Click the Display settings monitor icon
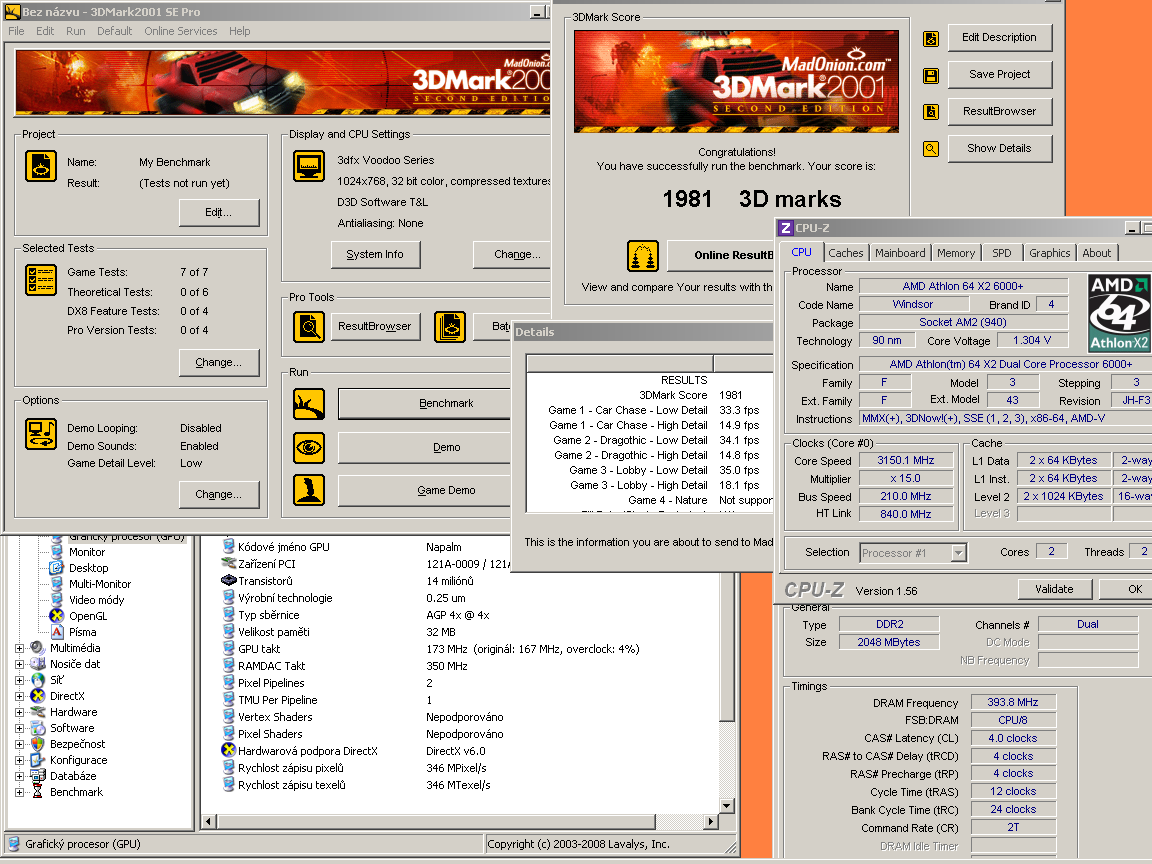Screen dimensions: 1152x864 [309, 166]
